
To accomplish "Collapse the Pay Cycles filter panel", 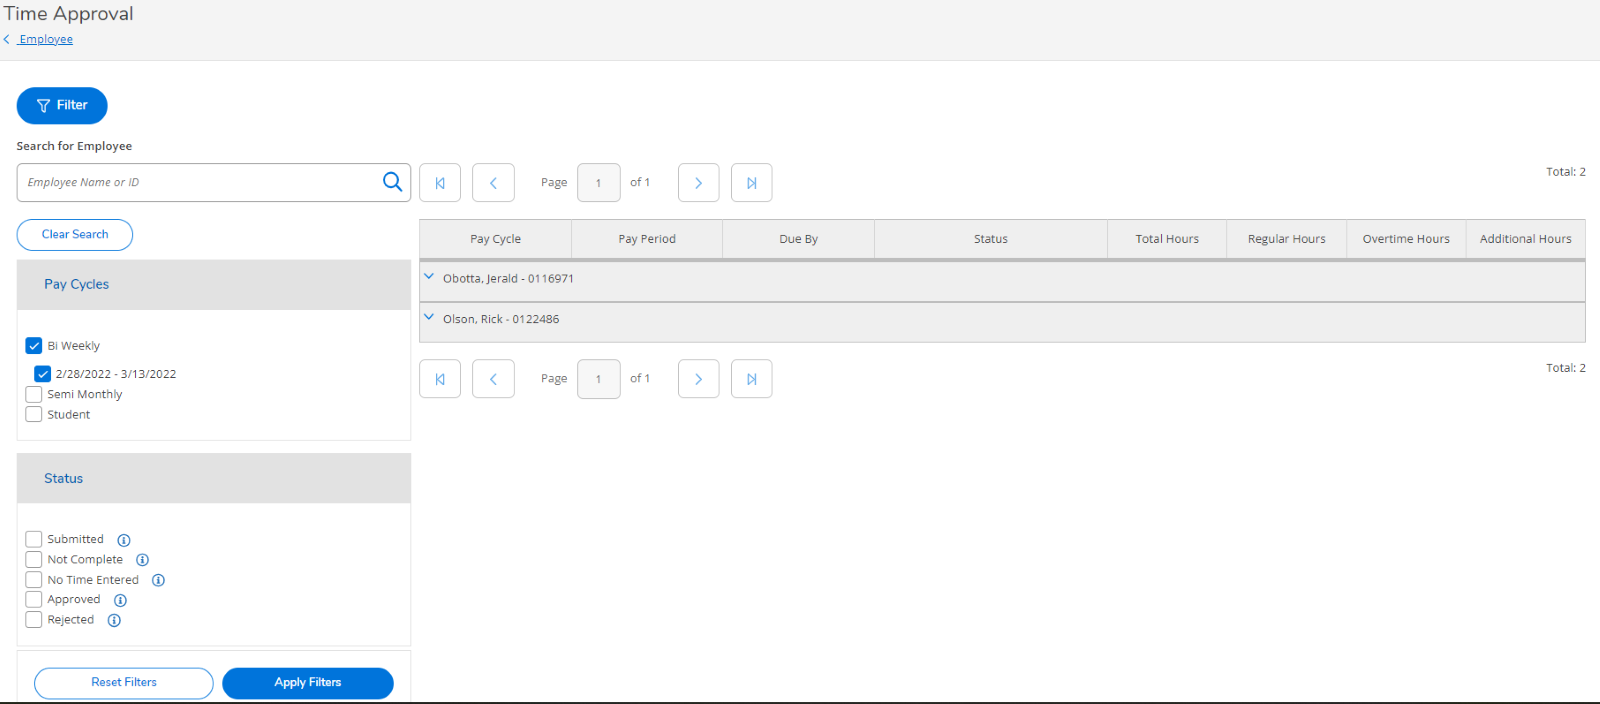I will point(77,285).
